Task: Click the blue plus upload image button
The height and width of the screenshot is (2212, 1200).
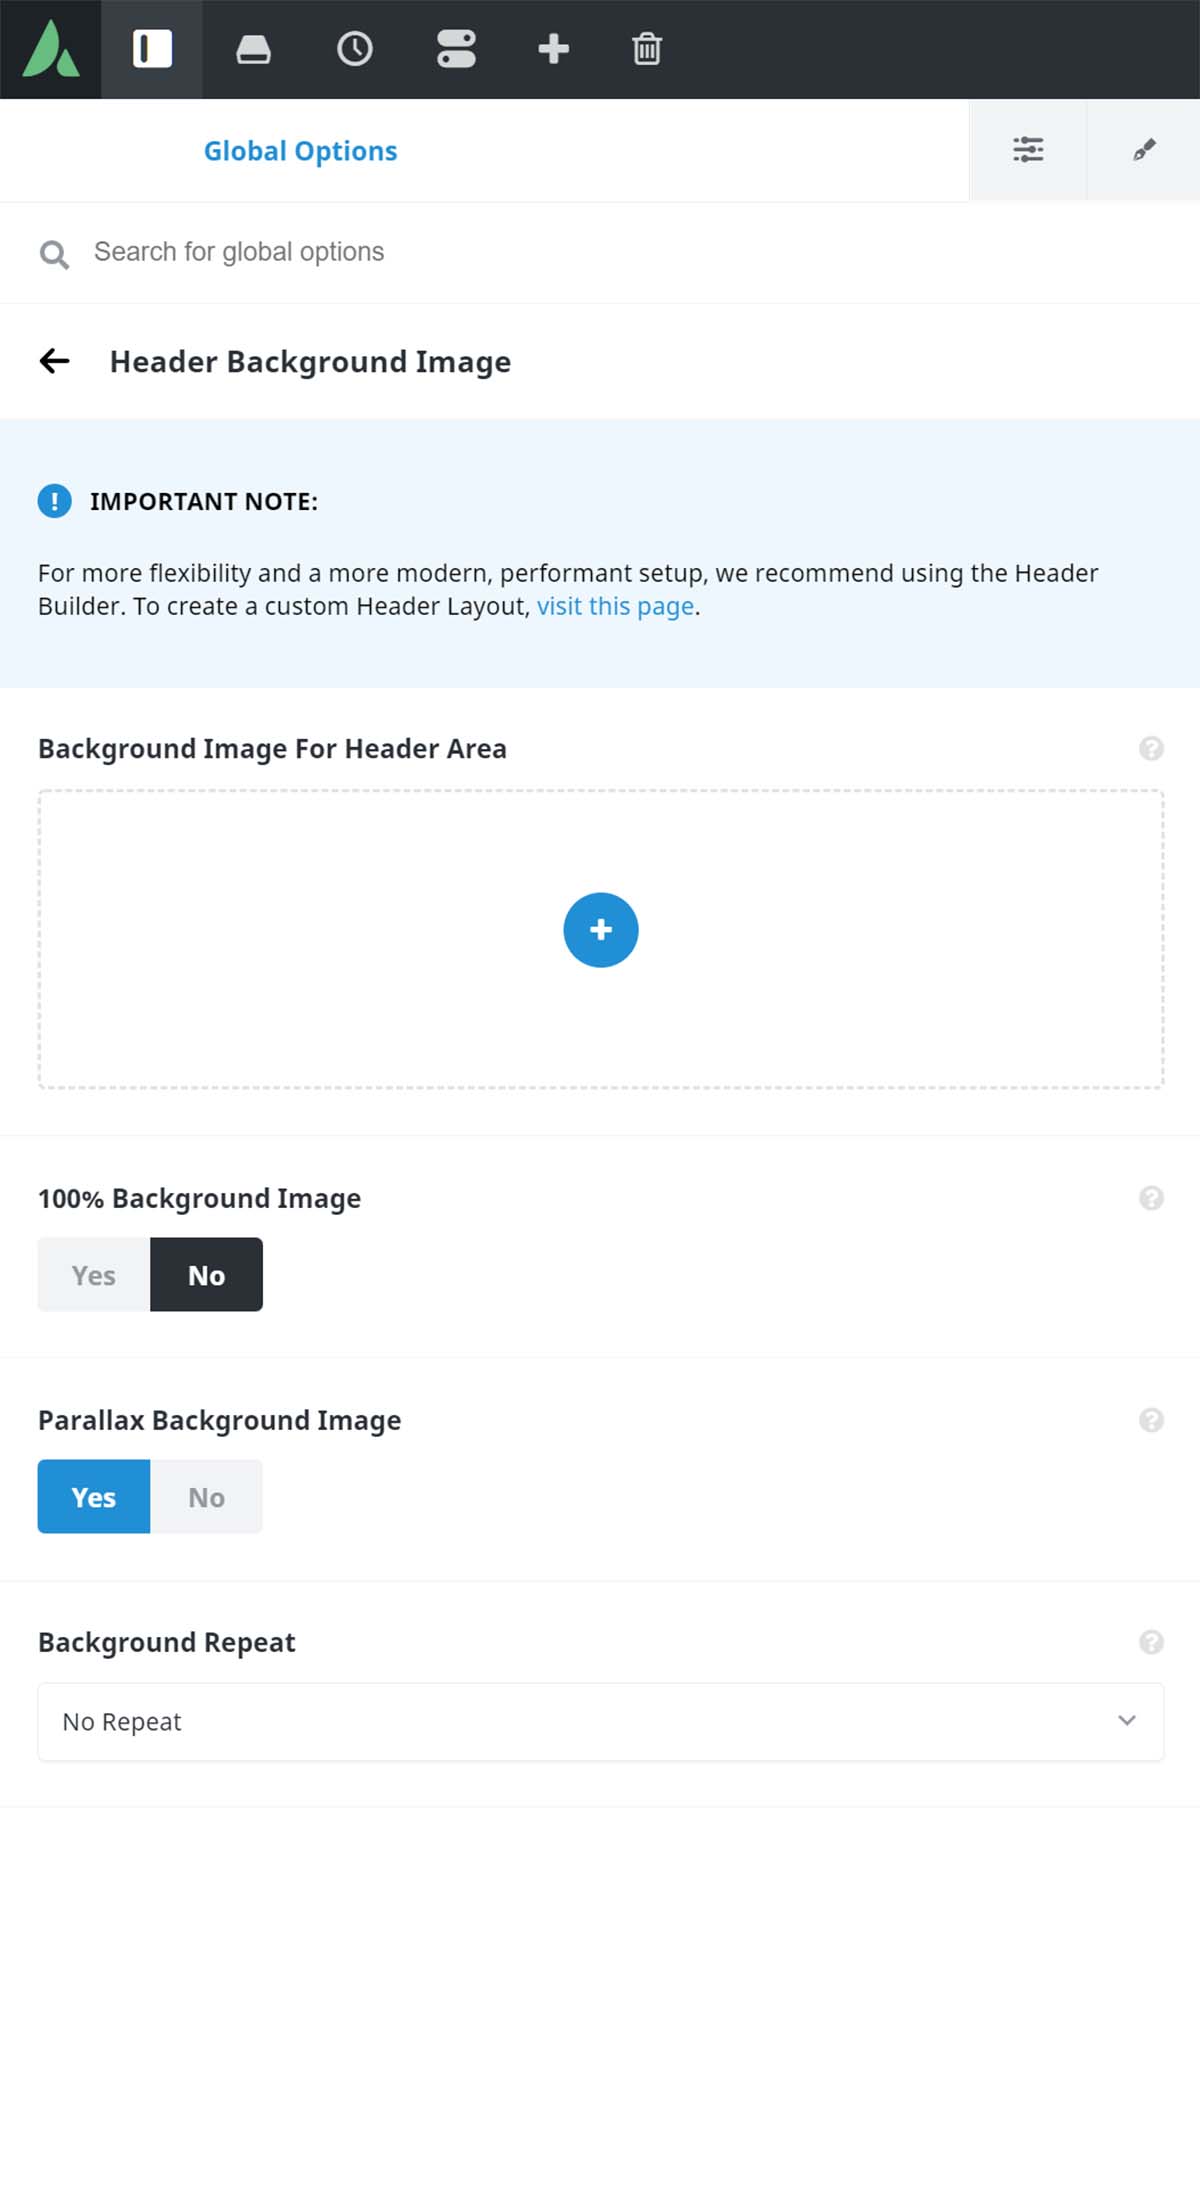Action: tap(601, 930)
